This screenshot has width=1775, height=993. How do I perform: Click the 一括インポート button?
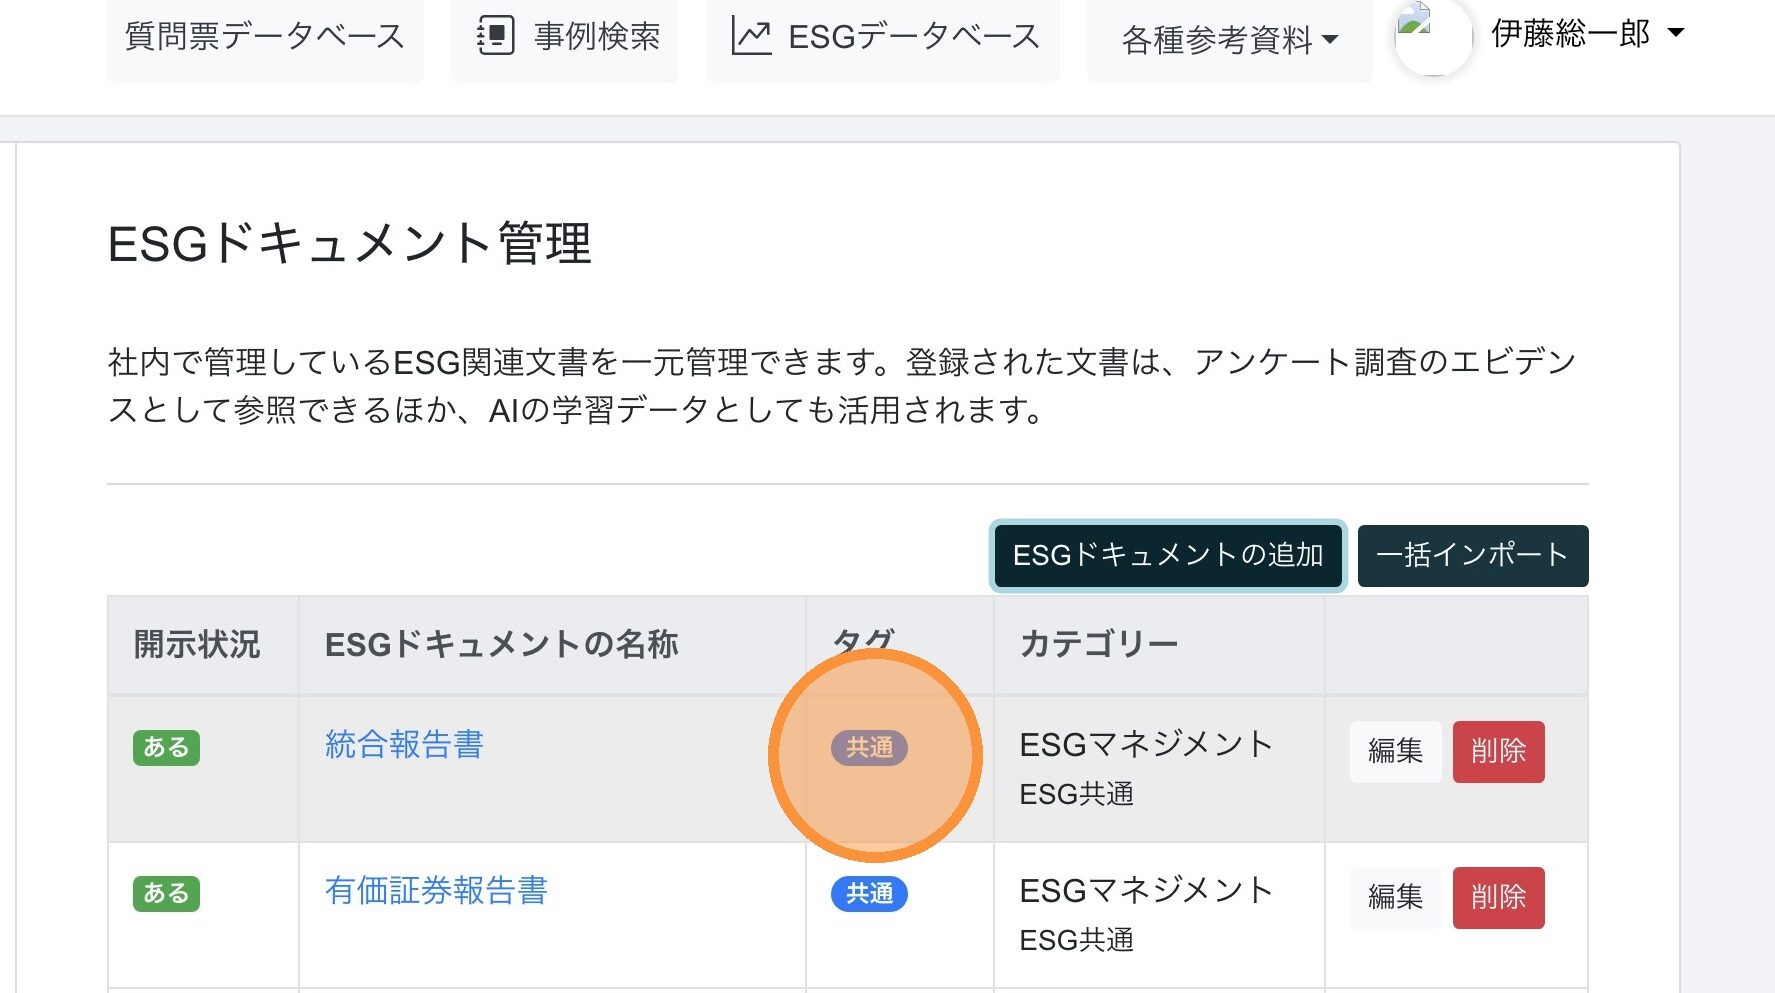pos(1472,555)
